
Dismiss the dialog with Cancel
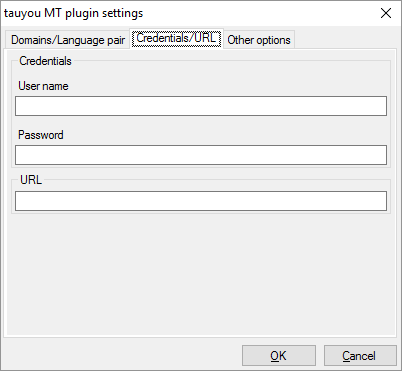coord(360,356)
